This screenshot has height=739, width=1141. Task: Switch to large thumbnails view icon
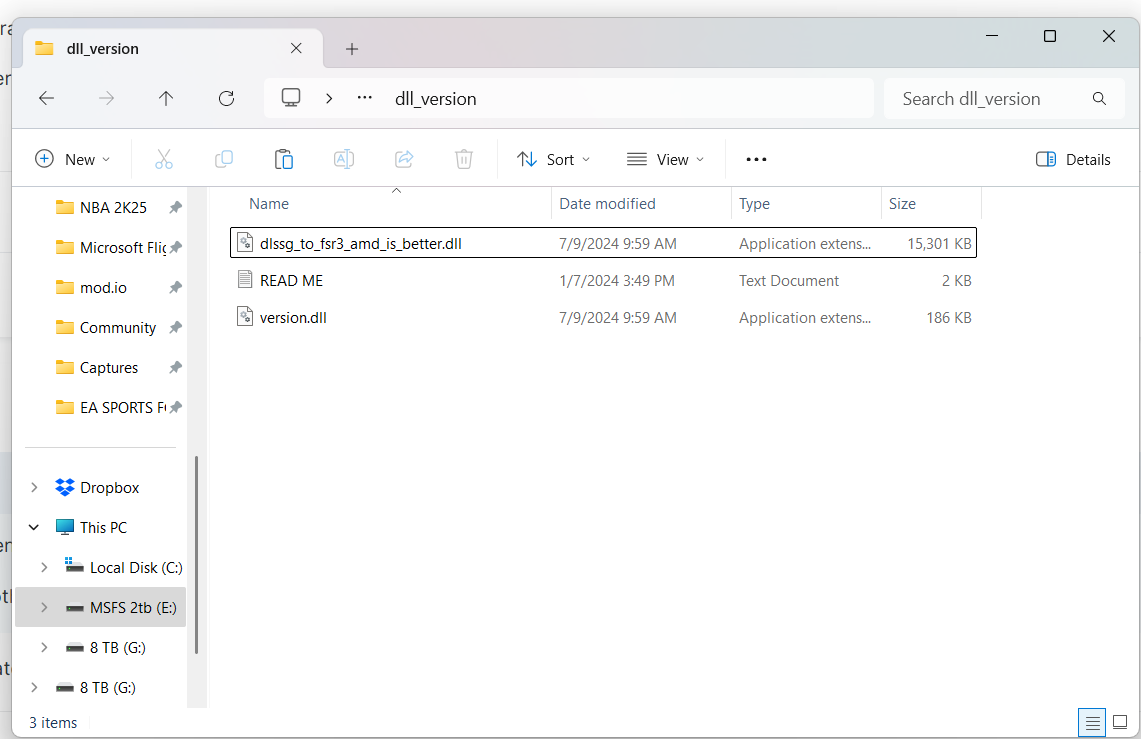(1120, 722)
